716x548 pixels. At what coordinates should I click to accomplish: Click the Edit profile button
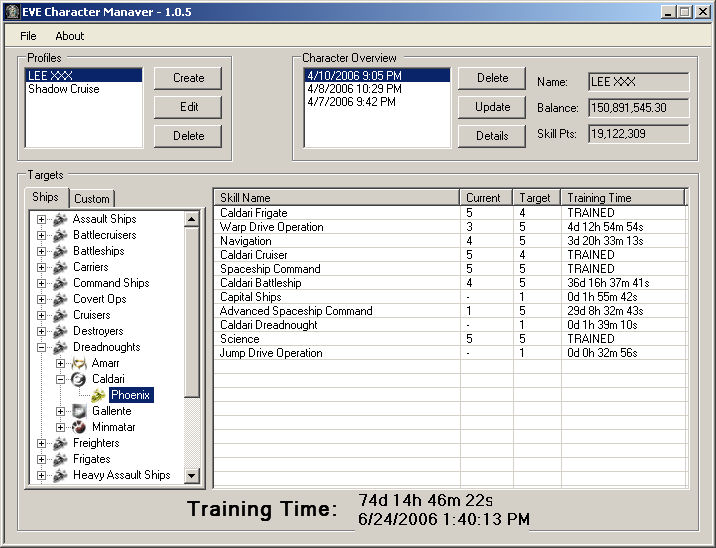tap(188, 107)
